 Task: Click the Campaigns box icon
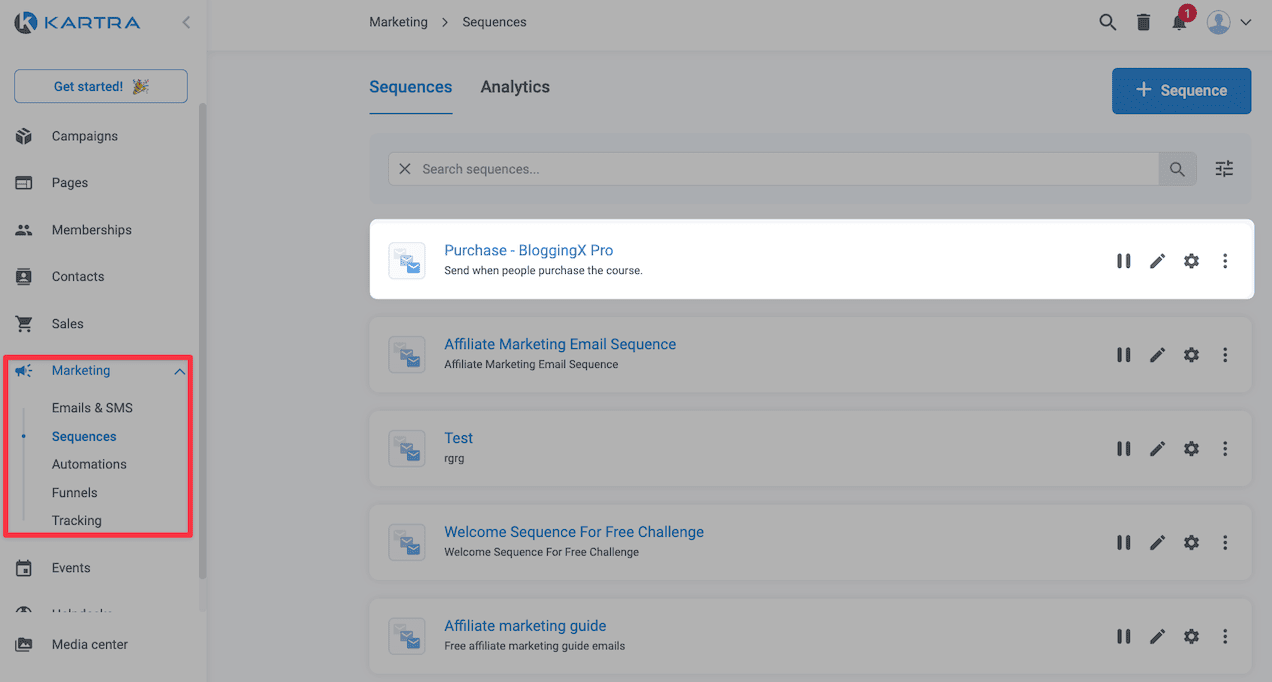click(x=24, y=136)
